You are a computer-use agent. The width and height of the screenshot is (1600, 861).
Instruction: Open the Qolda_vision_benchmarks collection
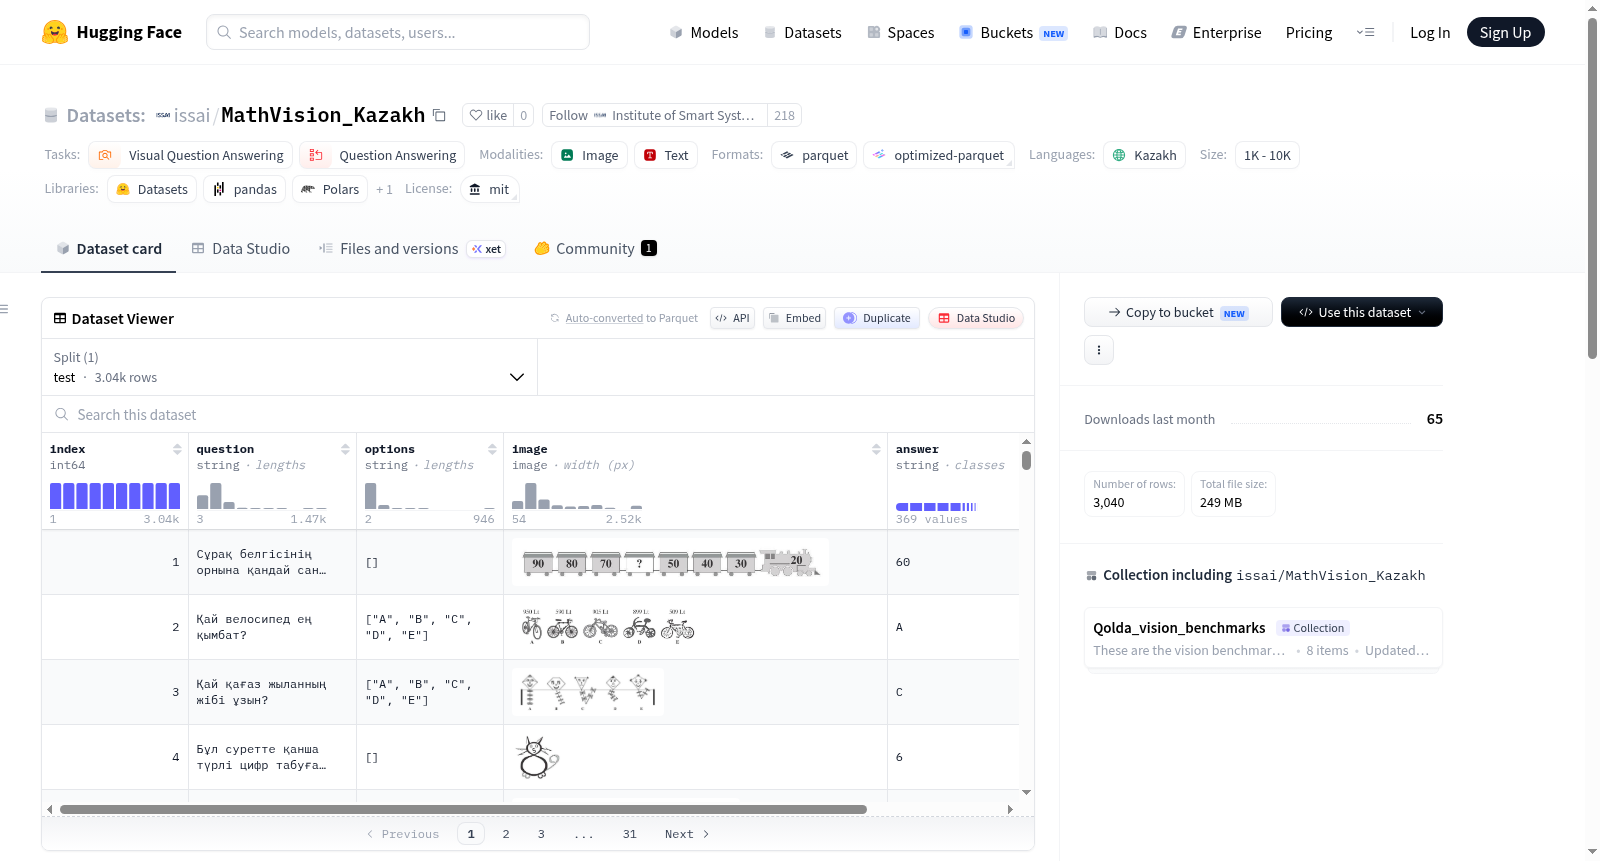coord(1263,638)
